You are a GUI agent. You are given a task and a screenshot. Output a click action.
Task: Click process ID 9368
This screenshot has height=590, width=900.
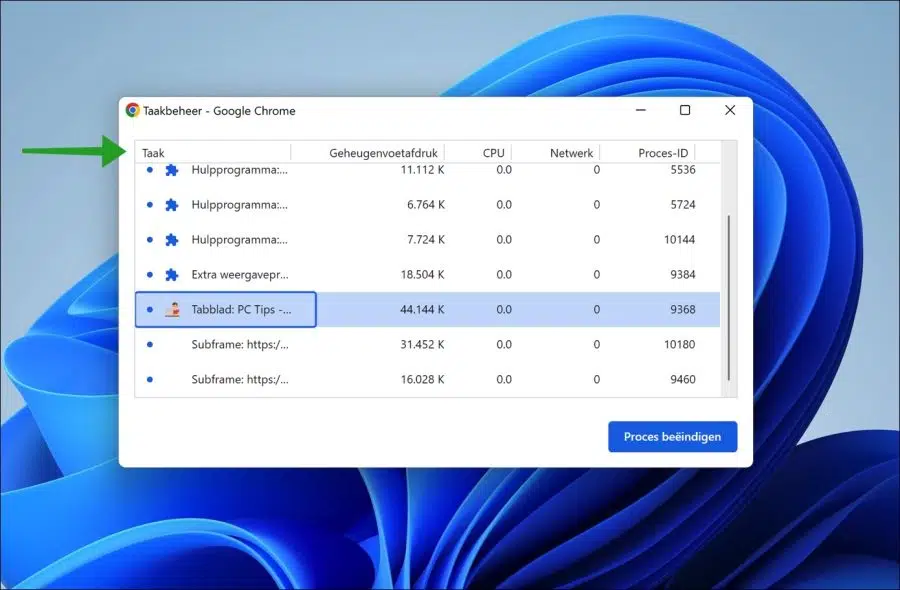[682, 309]
